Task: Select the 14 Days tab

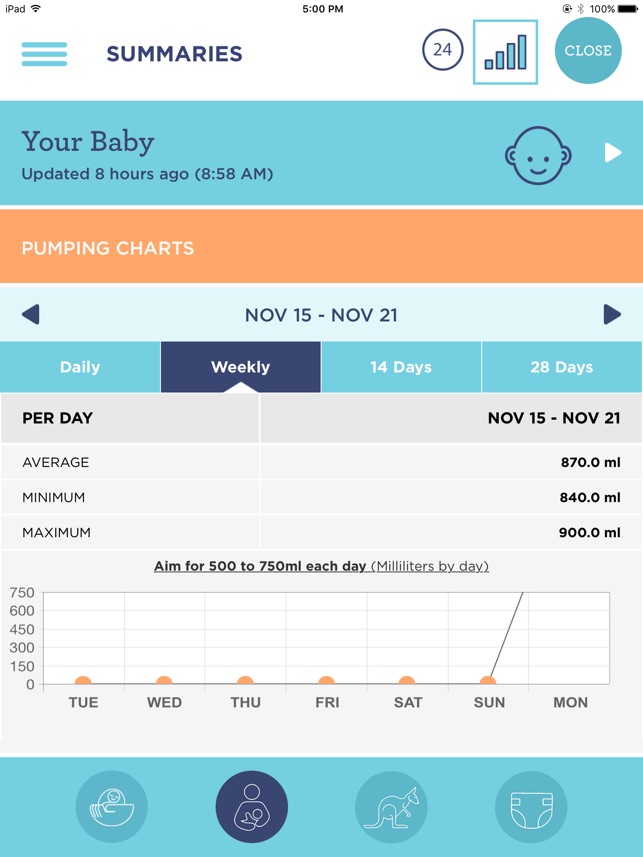Action: tap(400, 367)
